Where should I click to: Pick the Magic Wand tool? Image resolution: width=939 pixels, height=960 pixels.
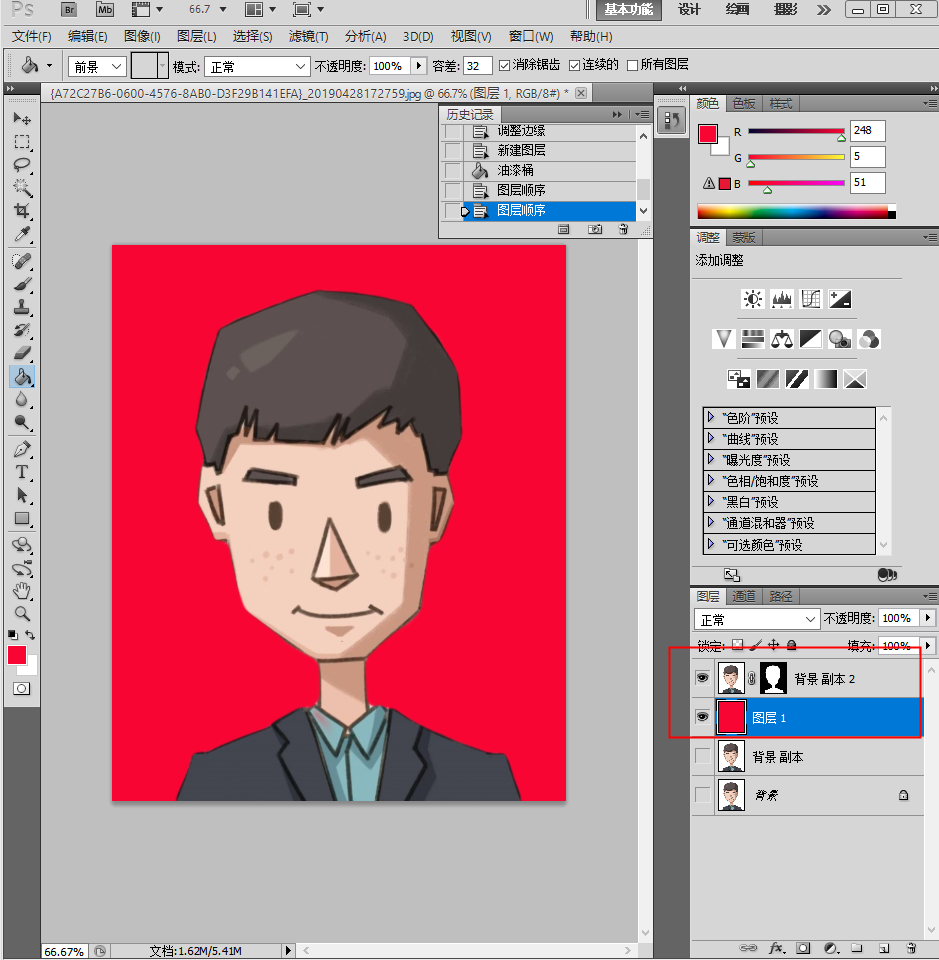[x=22, y=187]
